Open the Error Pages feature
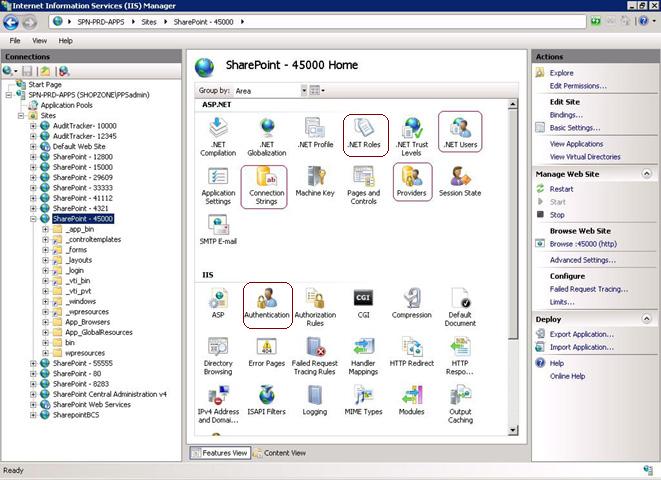This screenshot has height=480, width=661. 267,351
